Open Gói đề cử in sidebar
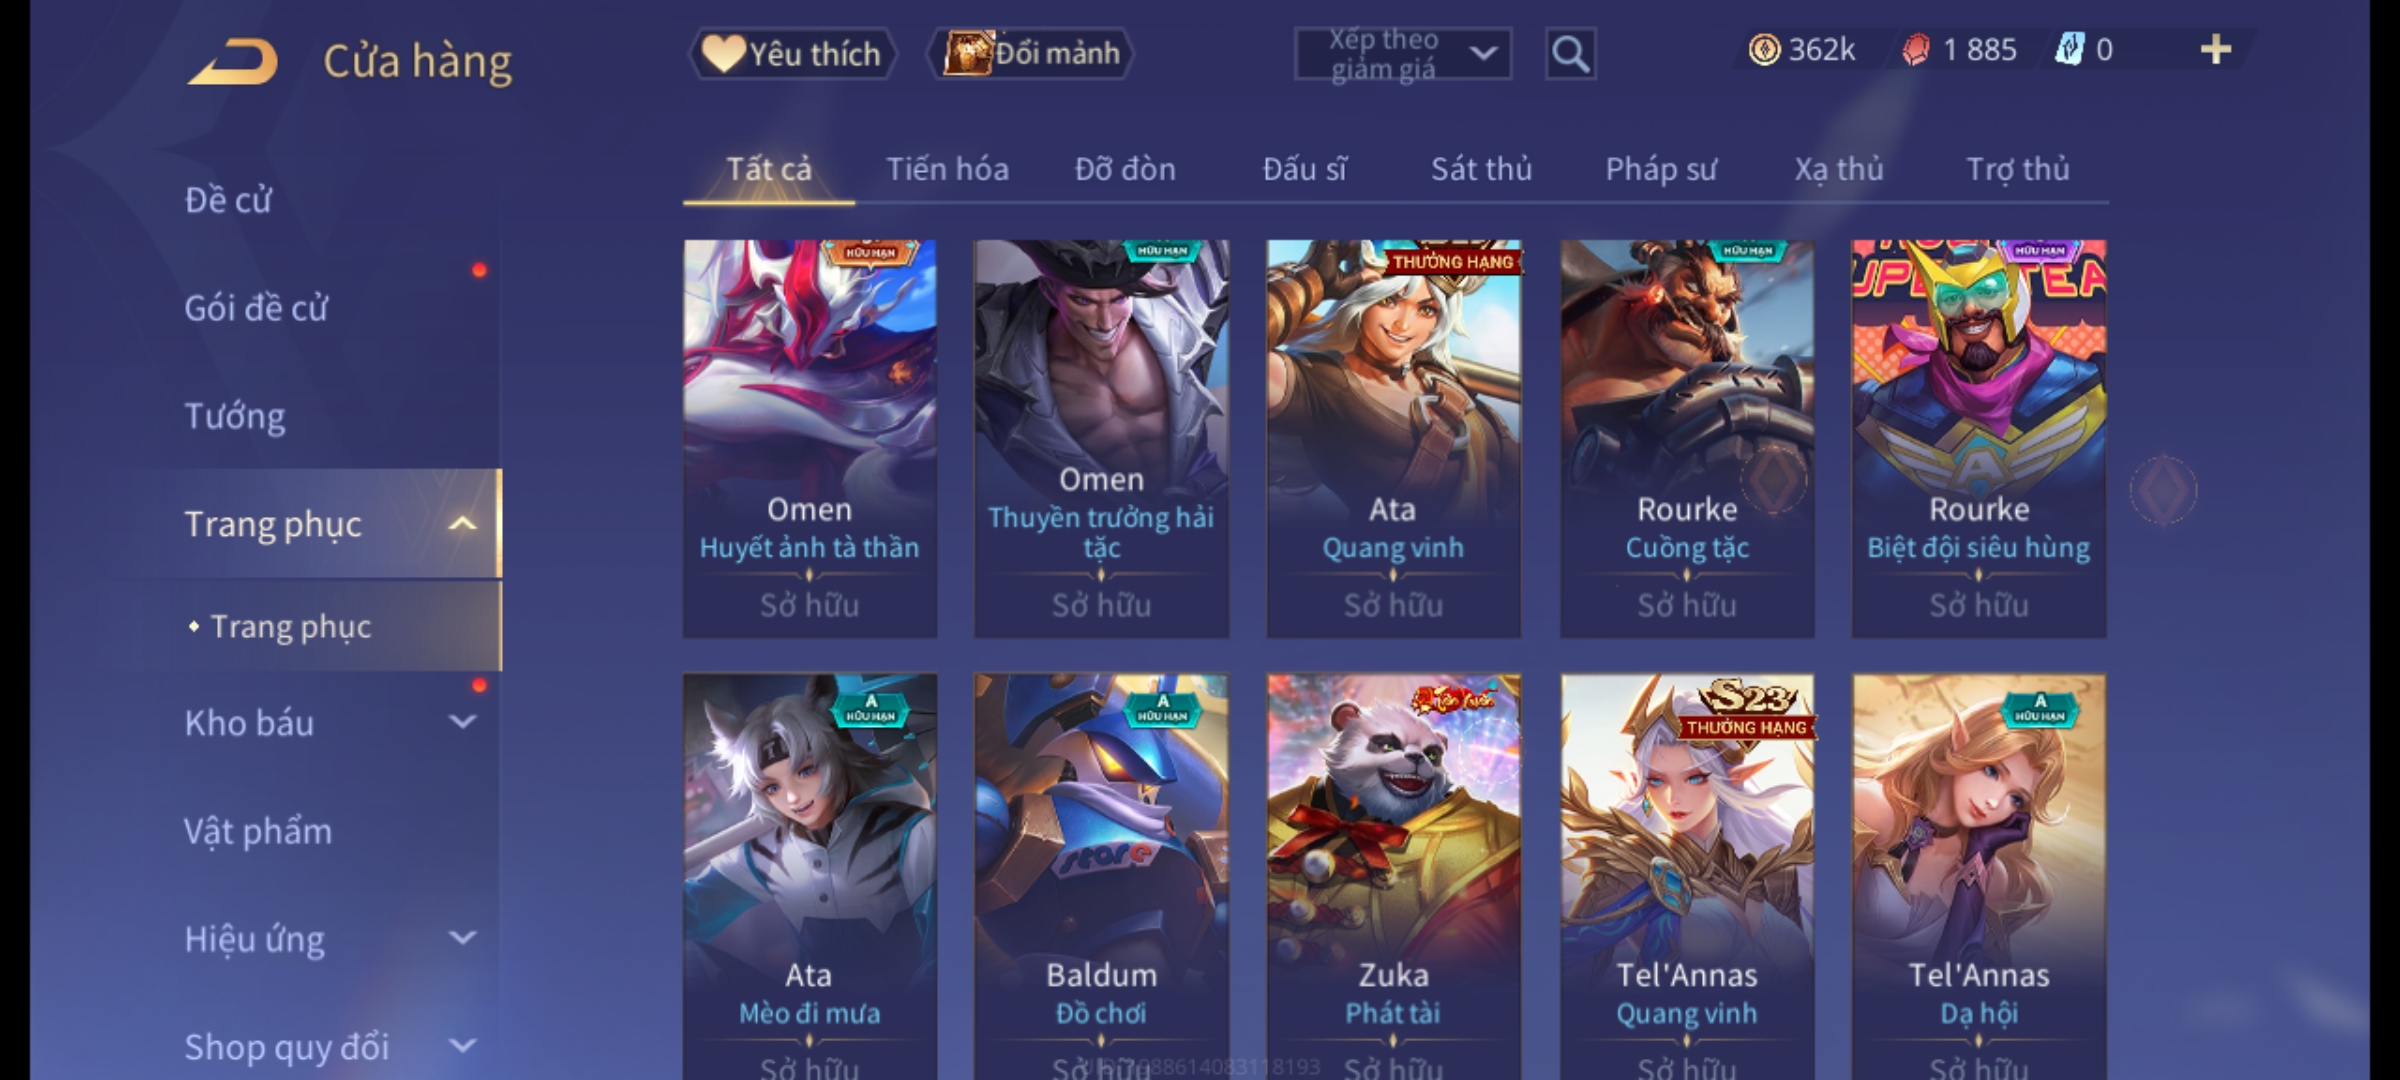 pyautogui.click(x=256, y=308)
